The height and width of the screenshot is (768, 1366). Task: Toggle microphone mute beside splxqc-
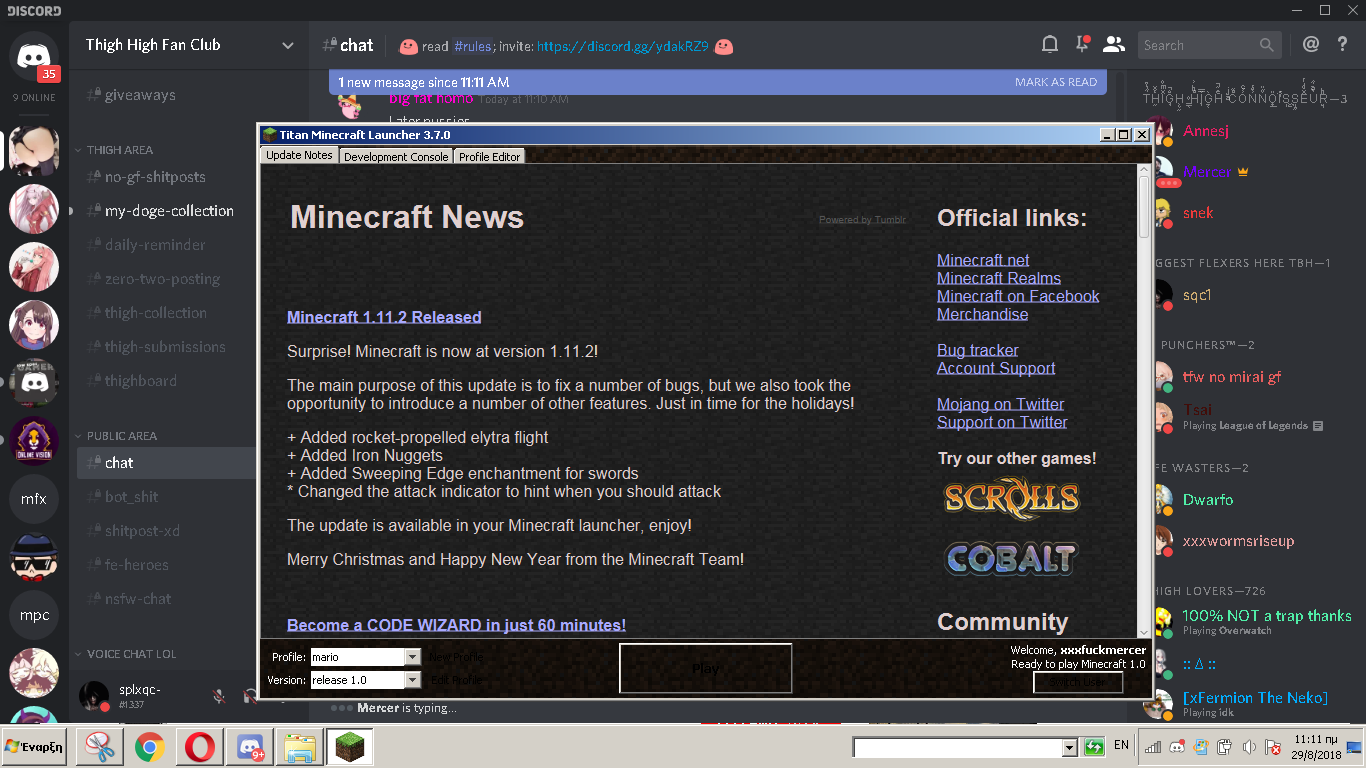[219, 695]
